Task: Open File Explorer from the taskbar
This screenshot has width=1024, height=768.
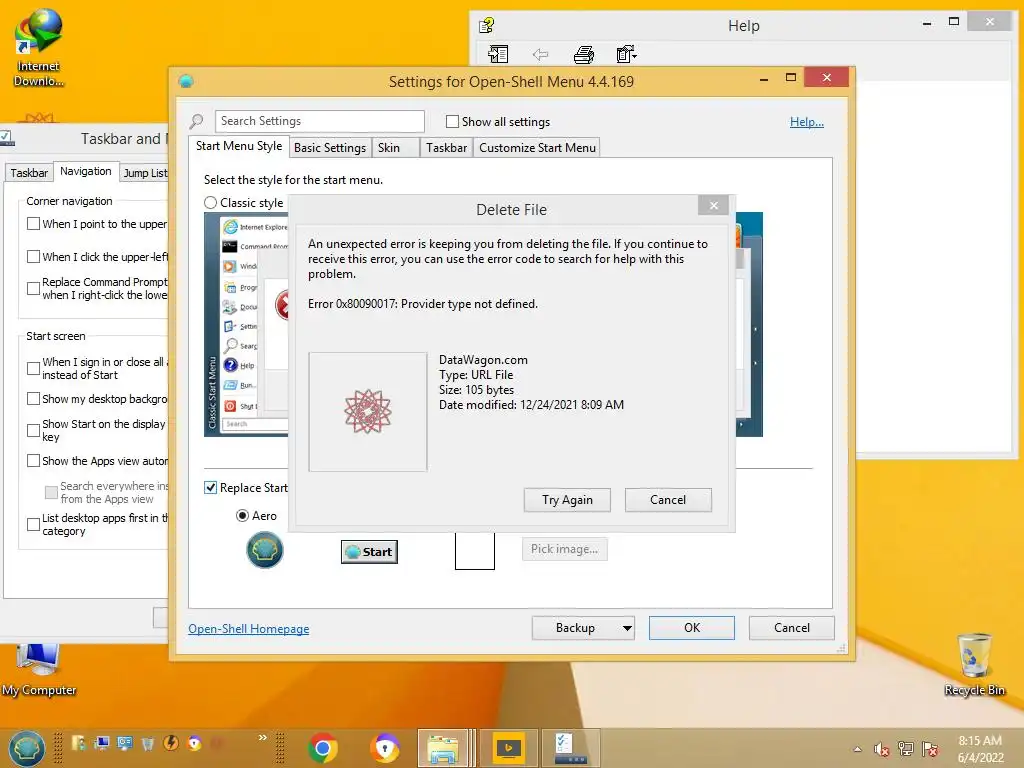Action: pyautogui.click(x=443, y=748)
